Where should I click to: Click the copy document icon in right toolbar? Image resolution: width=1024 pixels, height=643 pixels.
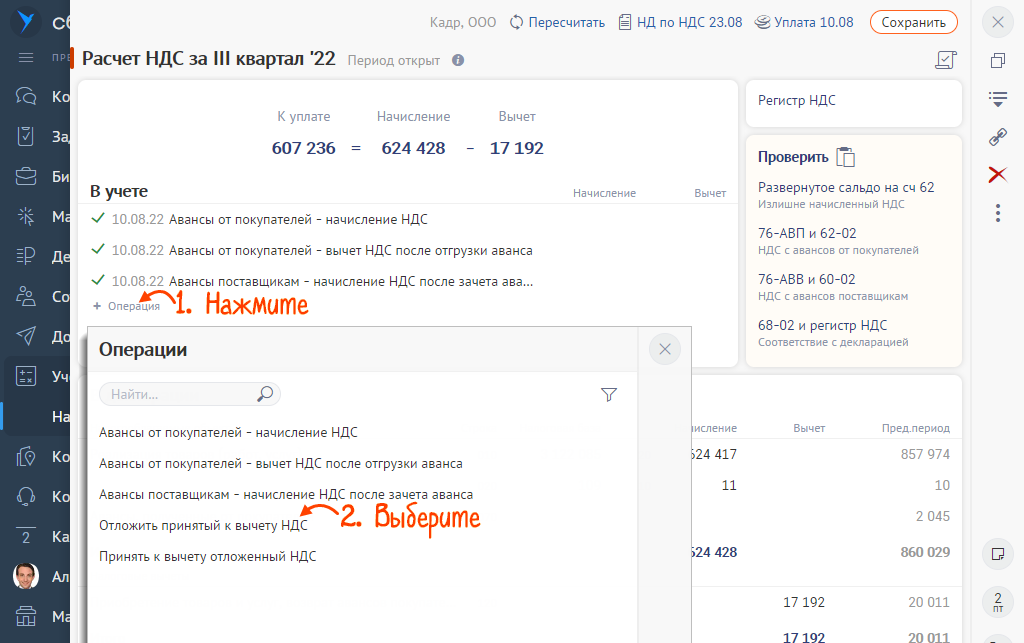click(x=997, y=61)
